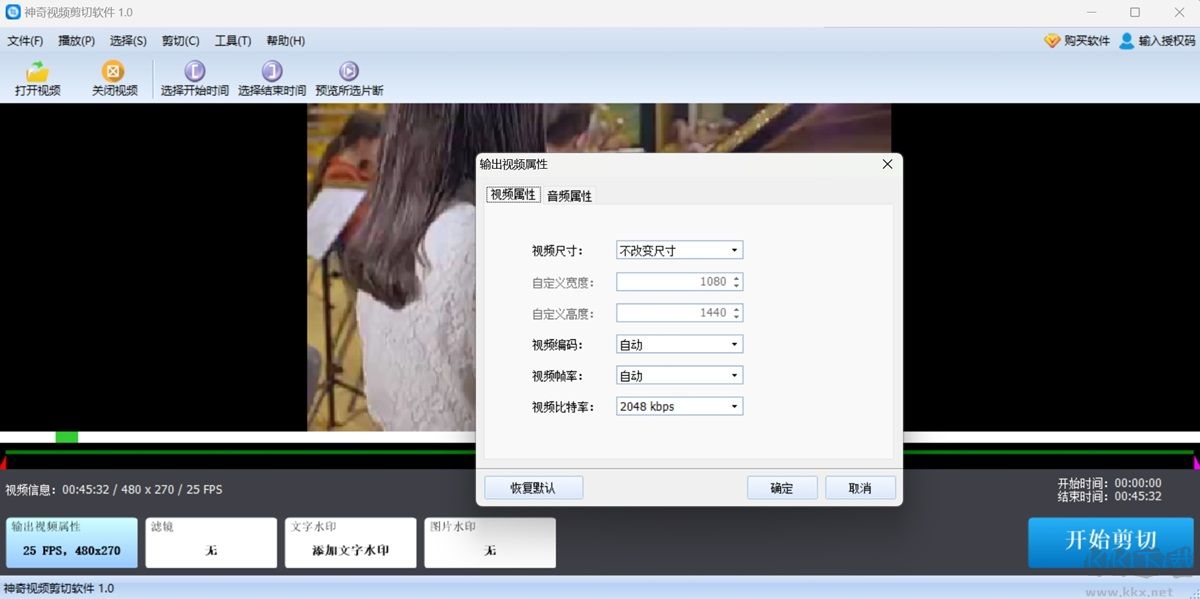Open the 视频比特率 dropdown showing 2048 kbps

pyautogui.click(x=733, y=405)
